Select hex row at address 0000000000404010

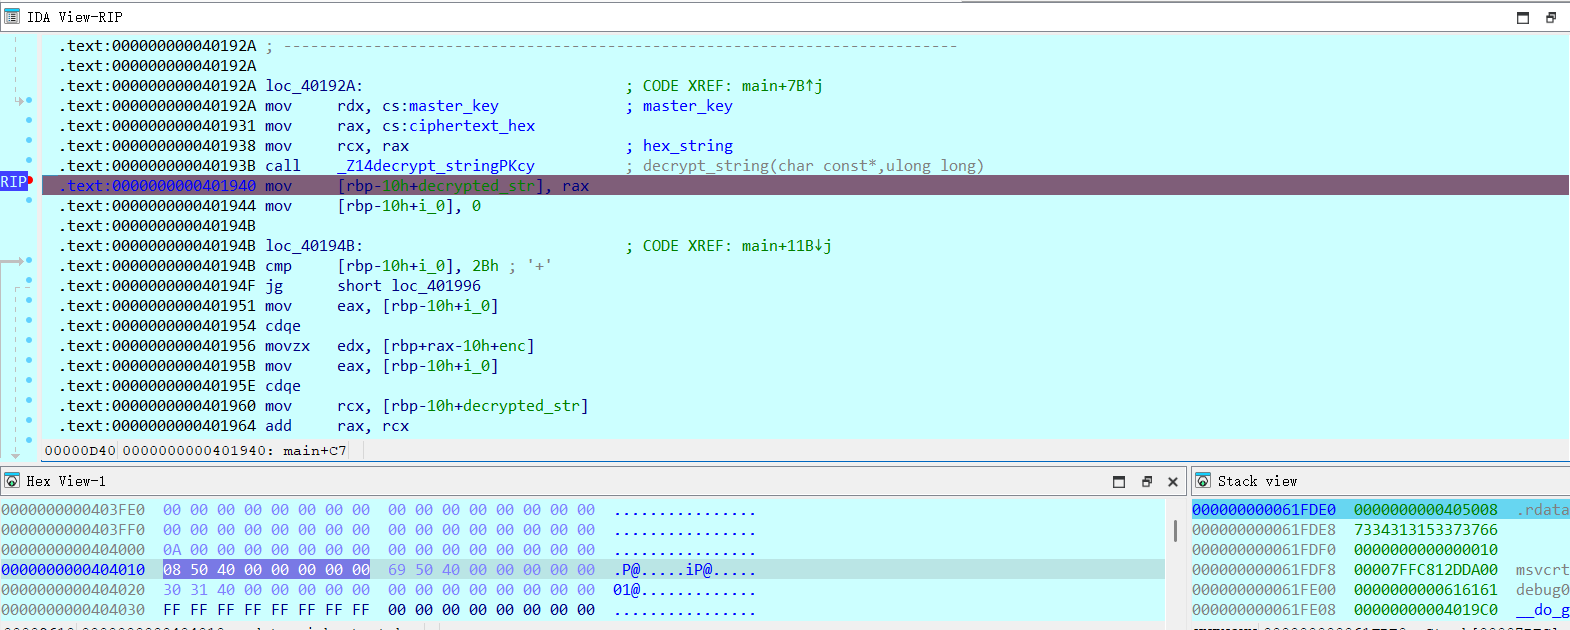pos(73,570)
